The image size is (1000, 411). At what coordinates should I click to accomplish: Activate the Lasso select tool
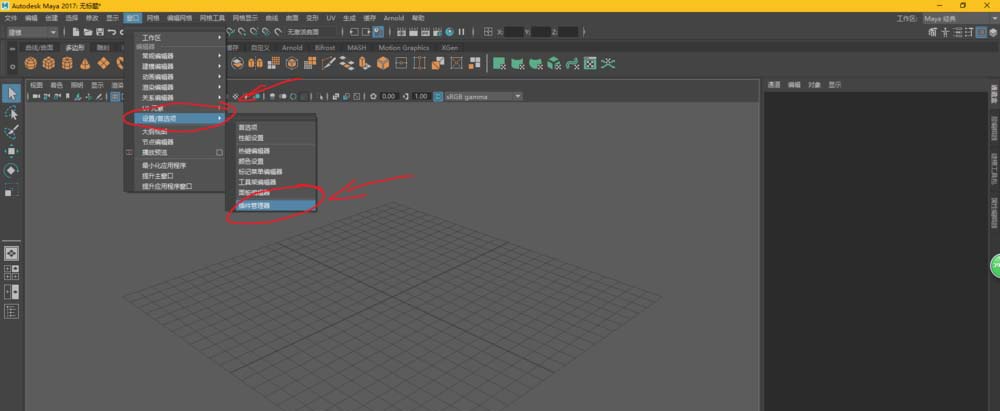pos(11,113)
